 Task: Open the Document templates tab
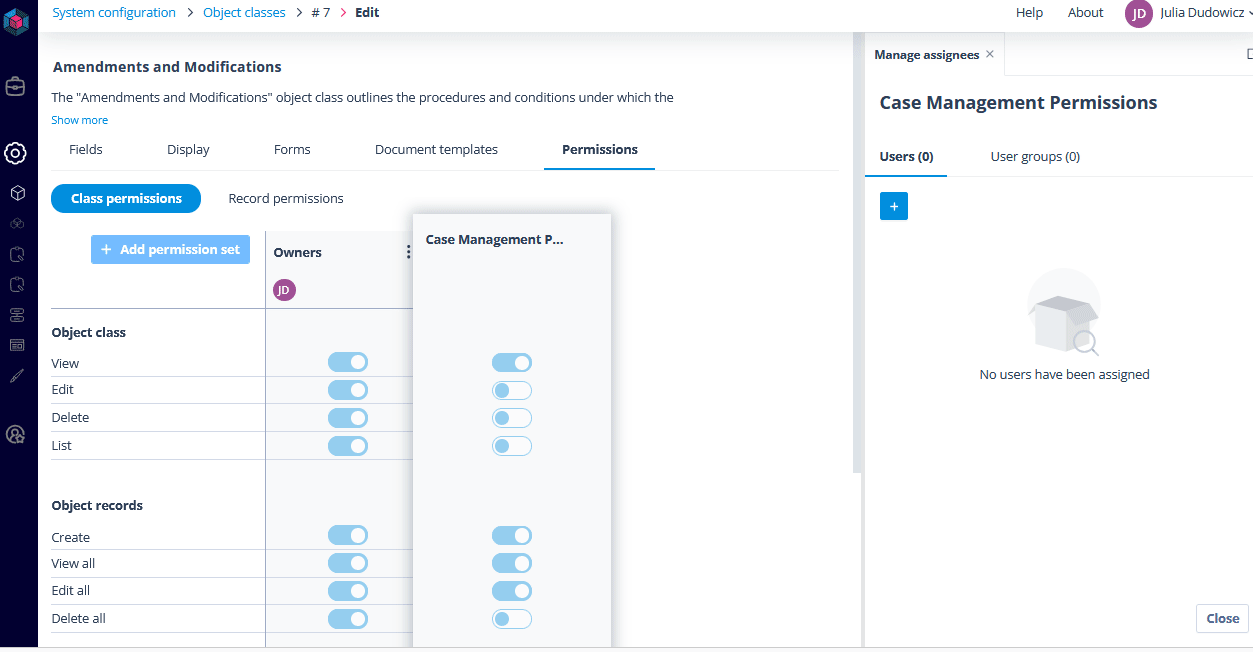436,149
